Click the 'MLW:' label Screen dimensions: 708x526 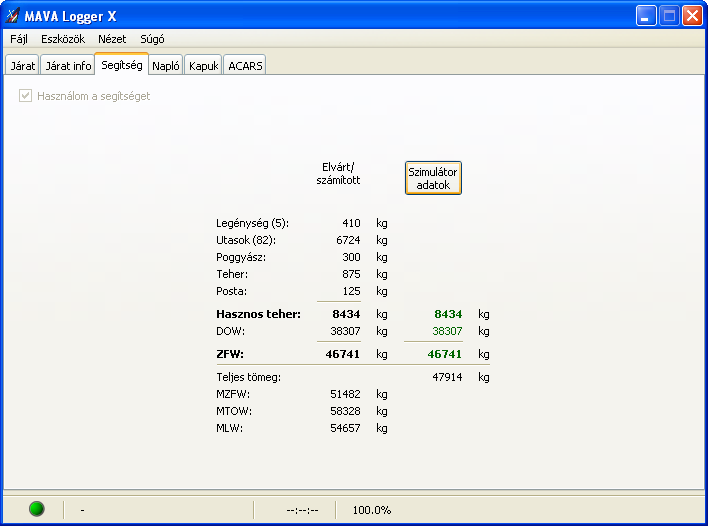pyautogui.click(x=229, y=428)
